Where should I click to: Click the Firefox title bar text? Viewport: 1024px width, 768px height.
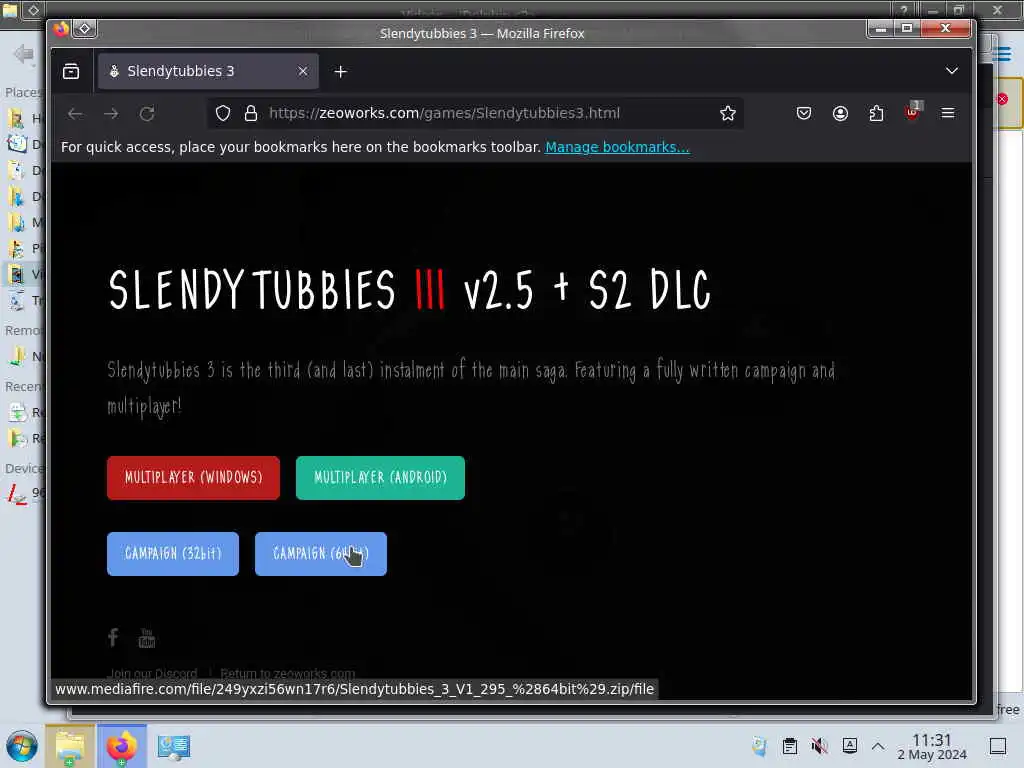[x=482, y=33]
